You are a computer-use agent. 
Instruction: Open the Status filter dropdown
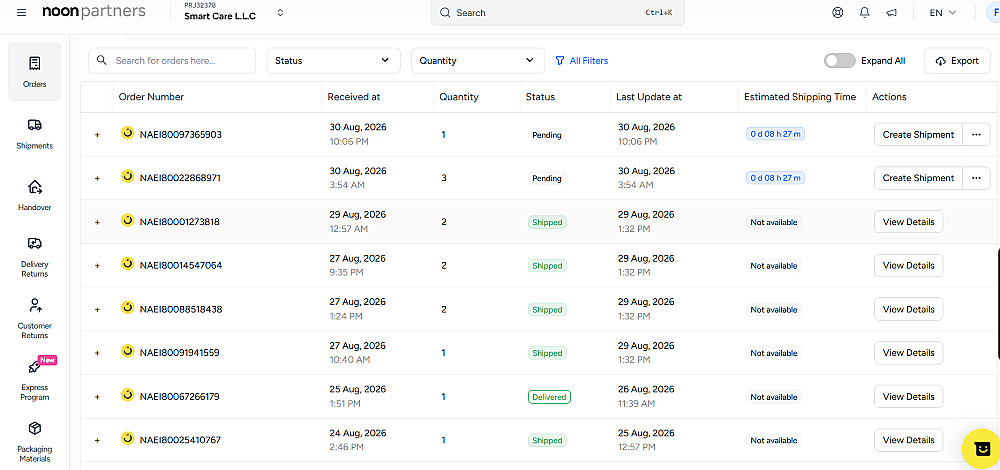[x=334, y=61]
